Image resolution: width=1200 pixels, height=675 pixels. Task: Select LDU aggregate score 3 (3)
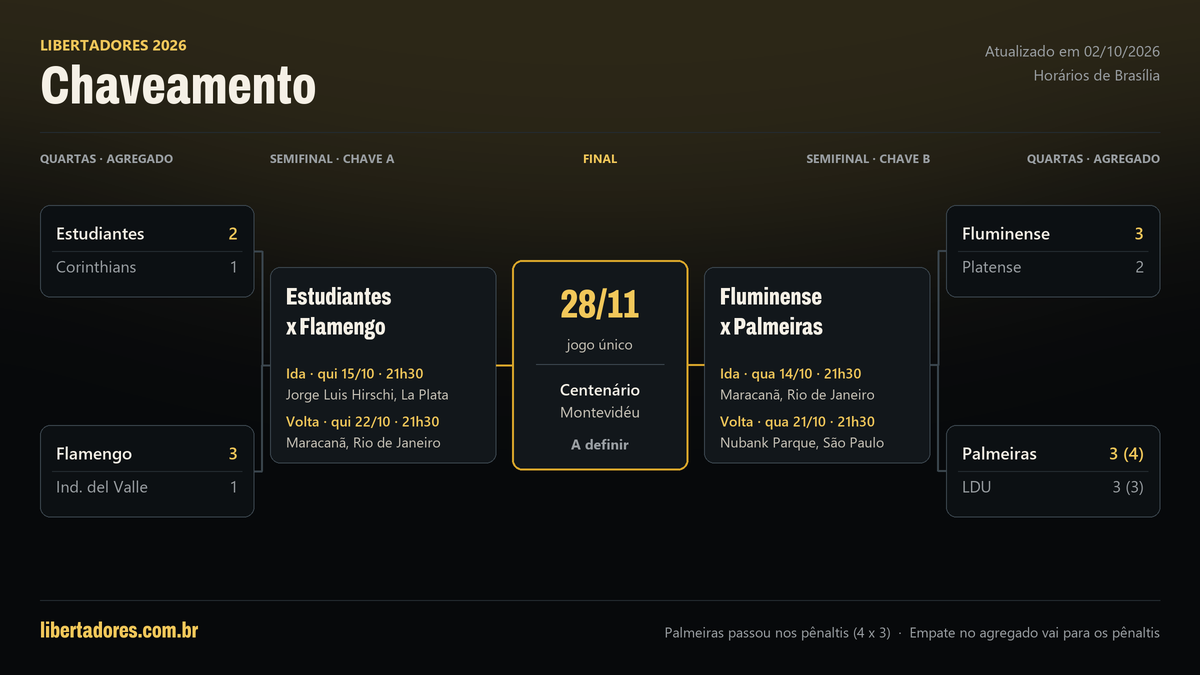(x=1127, y=487)
